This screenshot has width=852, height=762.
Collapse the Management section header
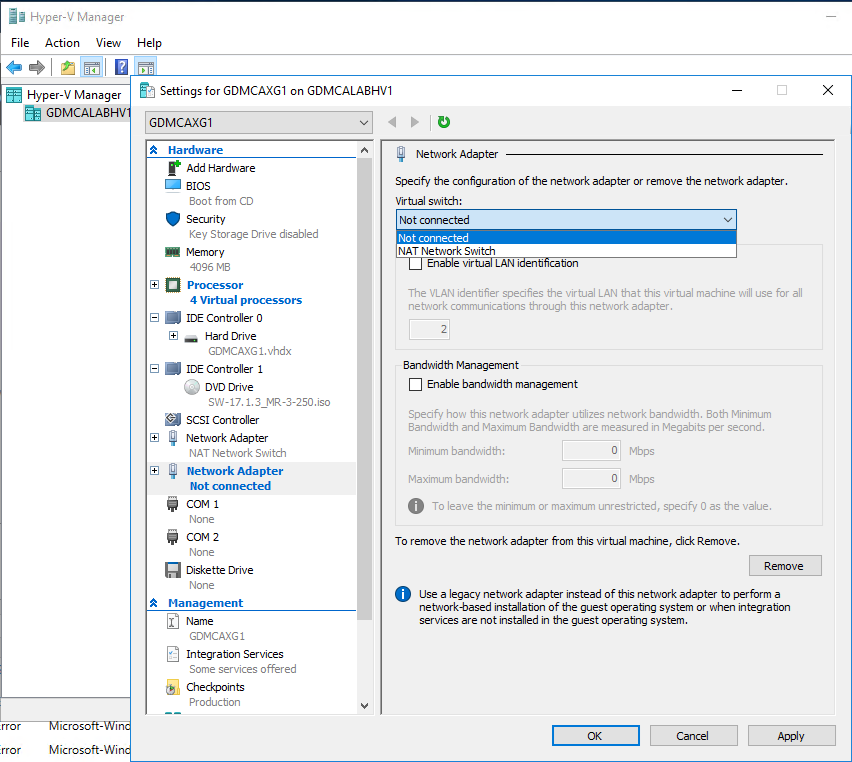pos(154,603)
